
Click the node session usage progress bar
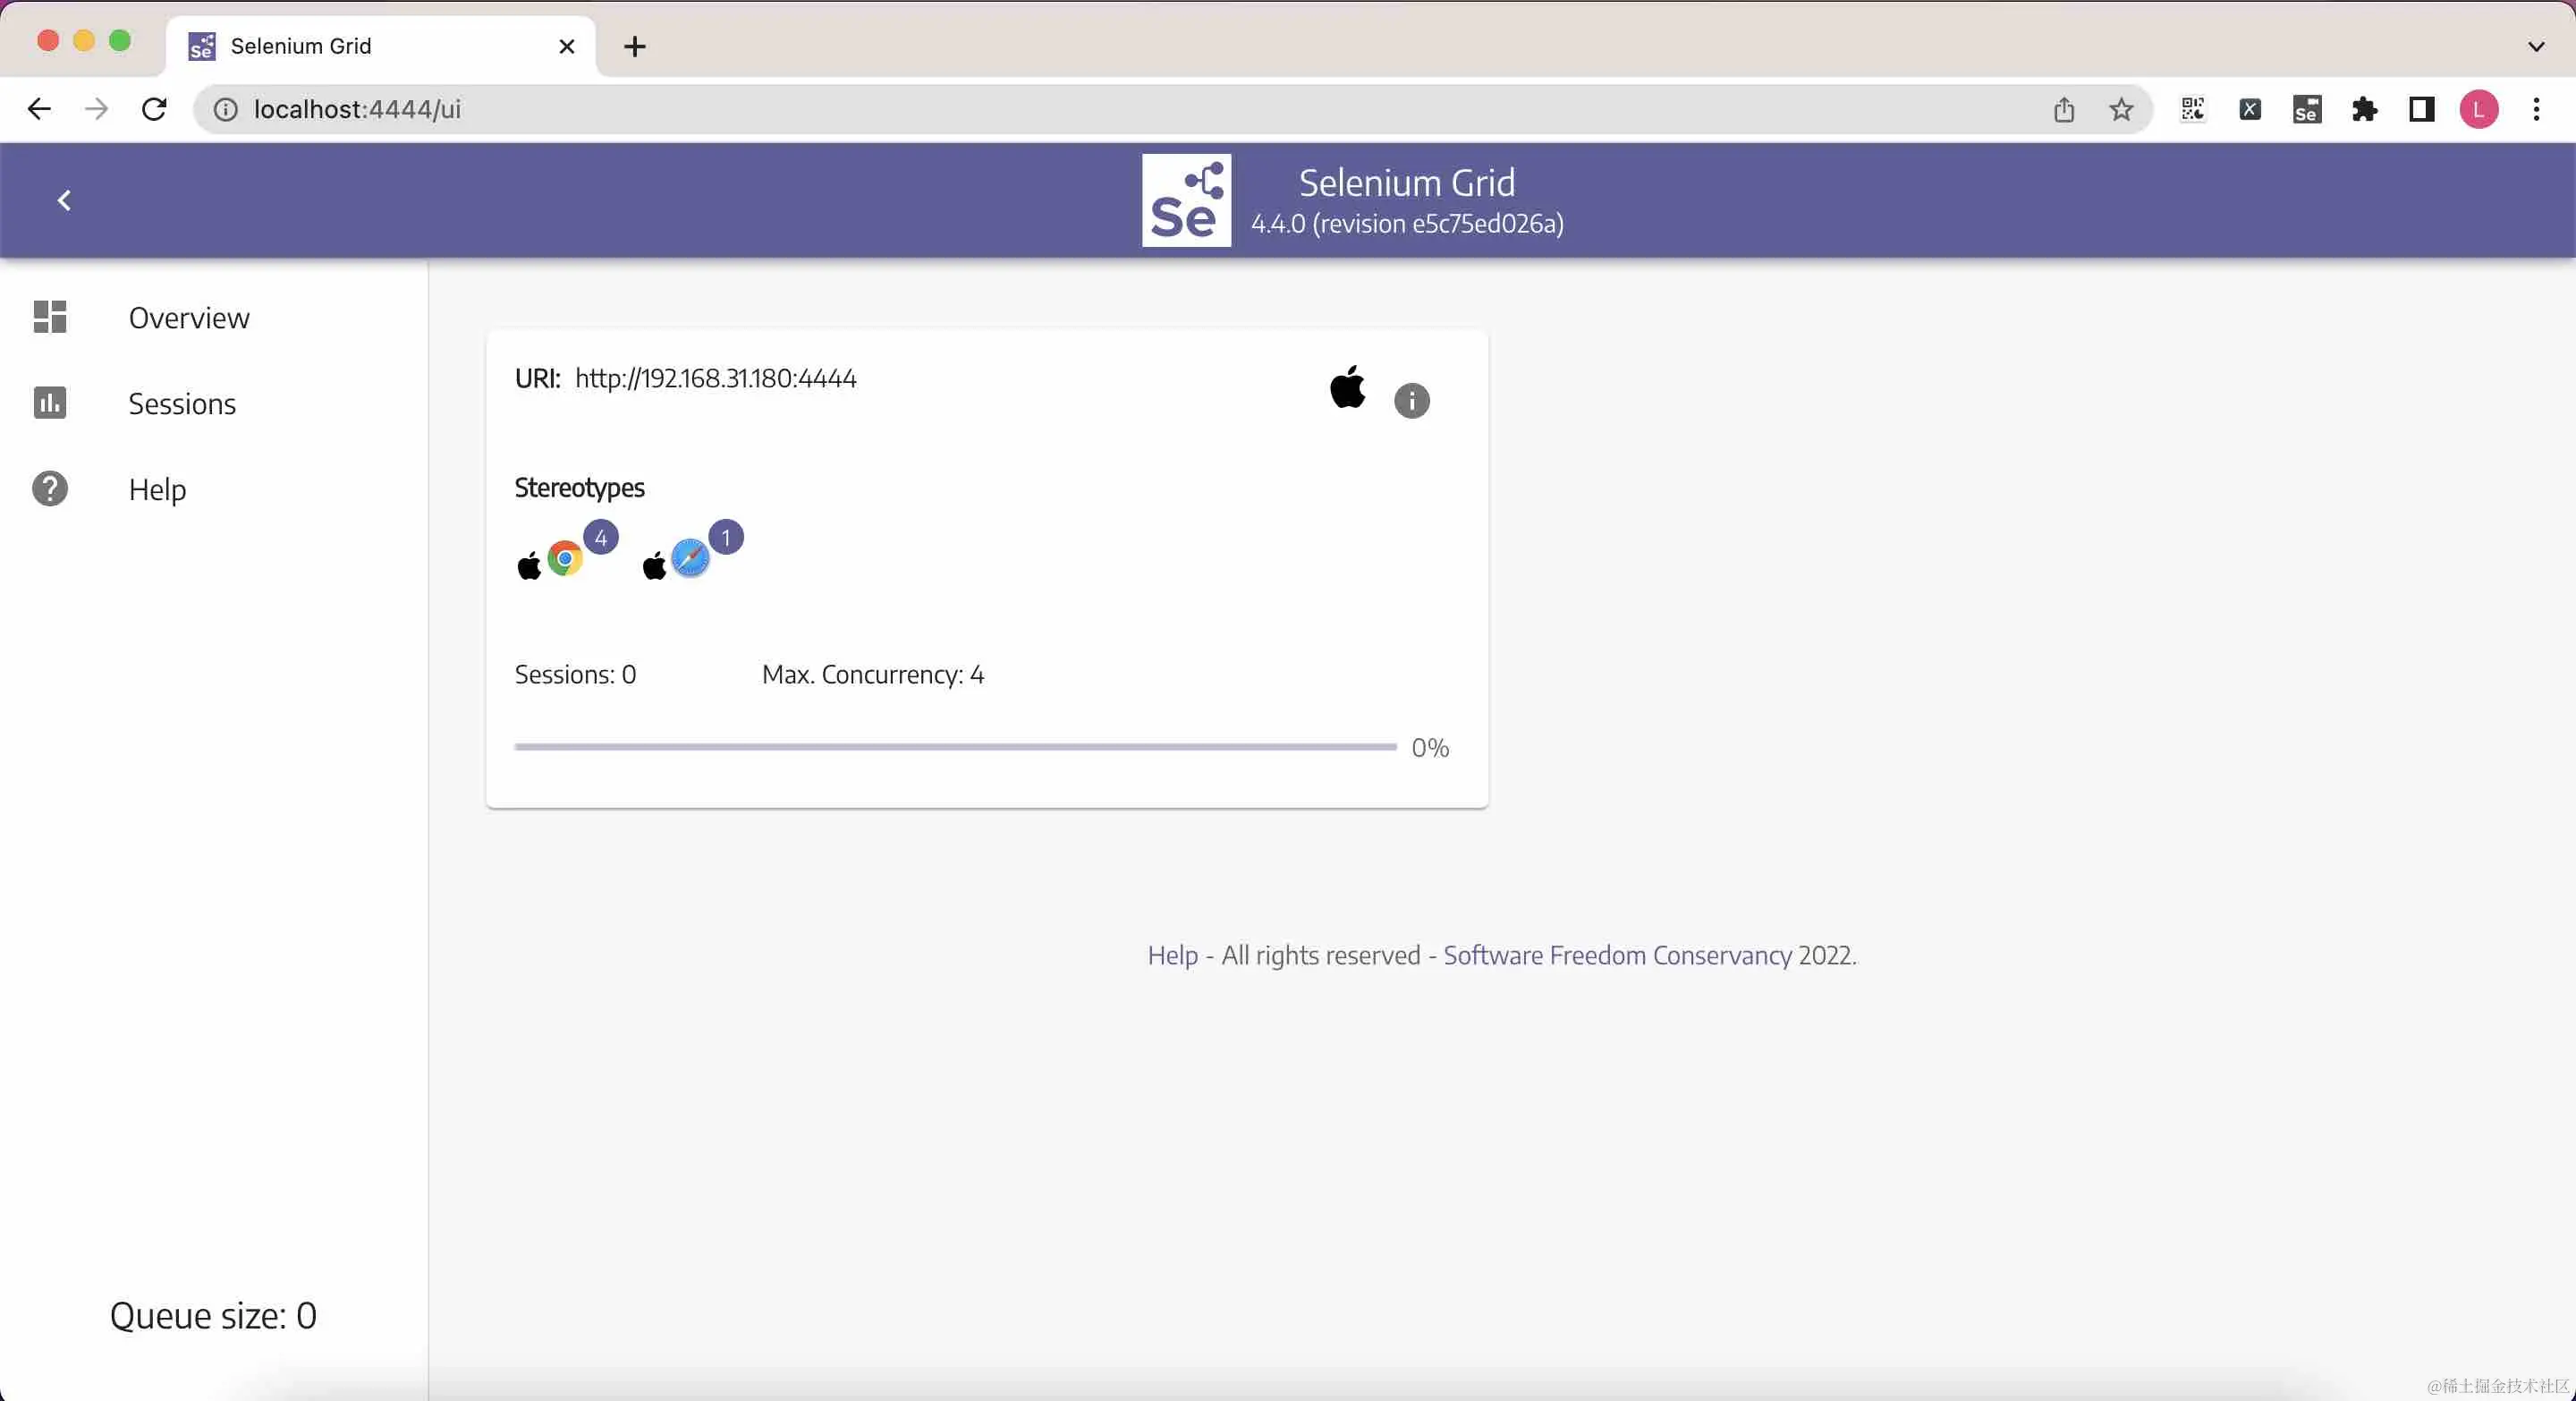pos(955,747)
